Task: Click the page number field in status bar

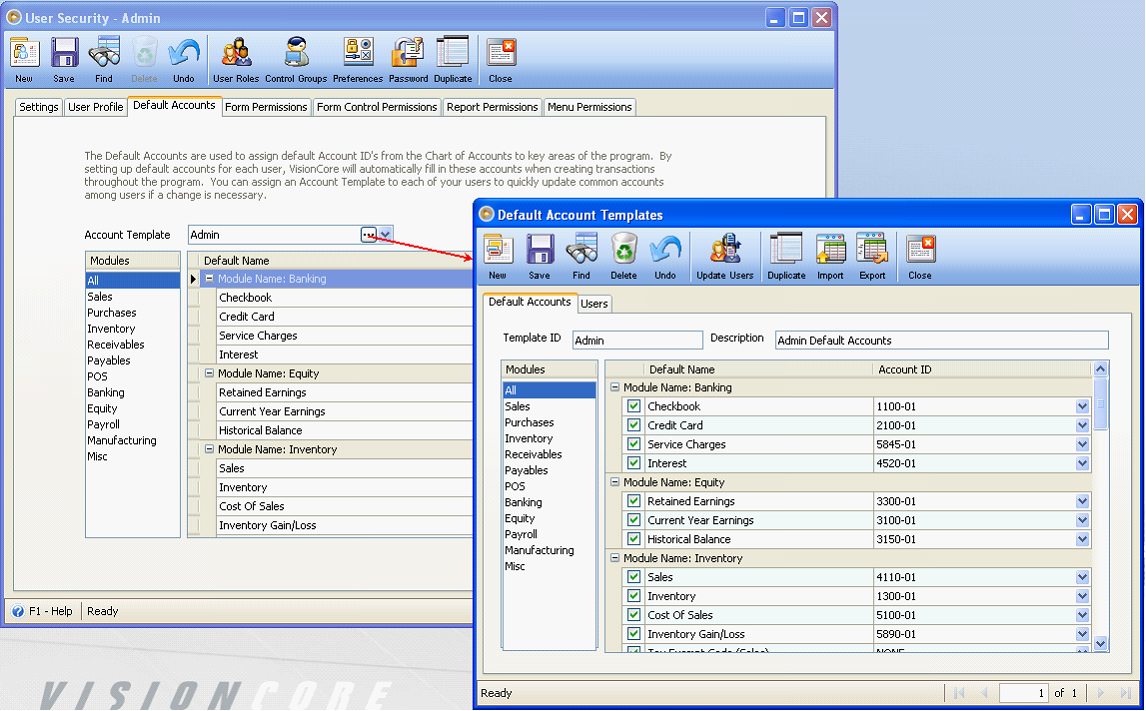Action: pyautogui.click(x=1024, y=693)
